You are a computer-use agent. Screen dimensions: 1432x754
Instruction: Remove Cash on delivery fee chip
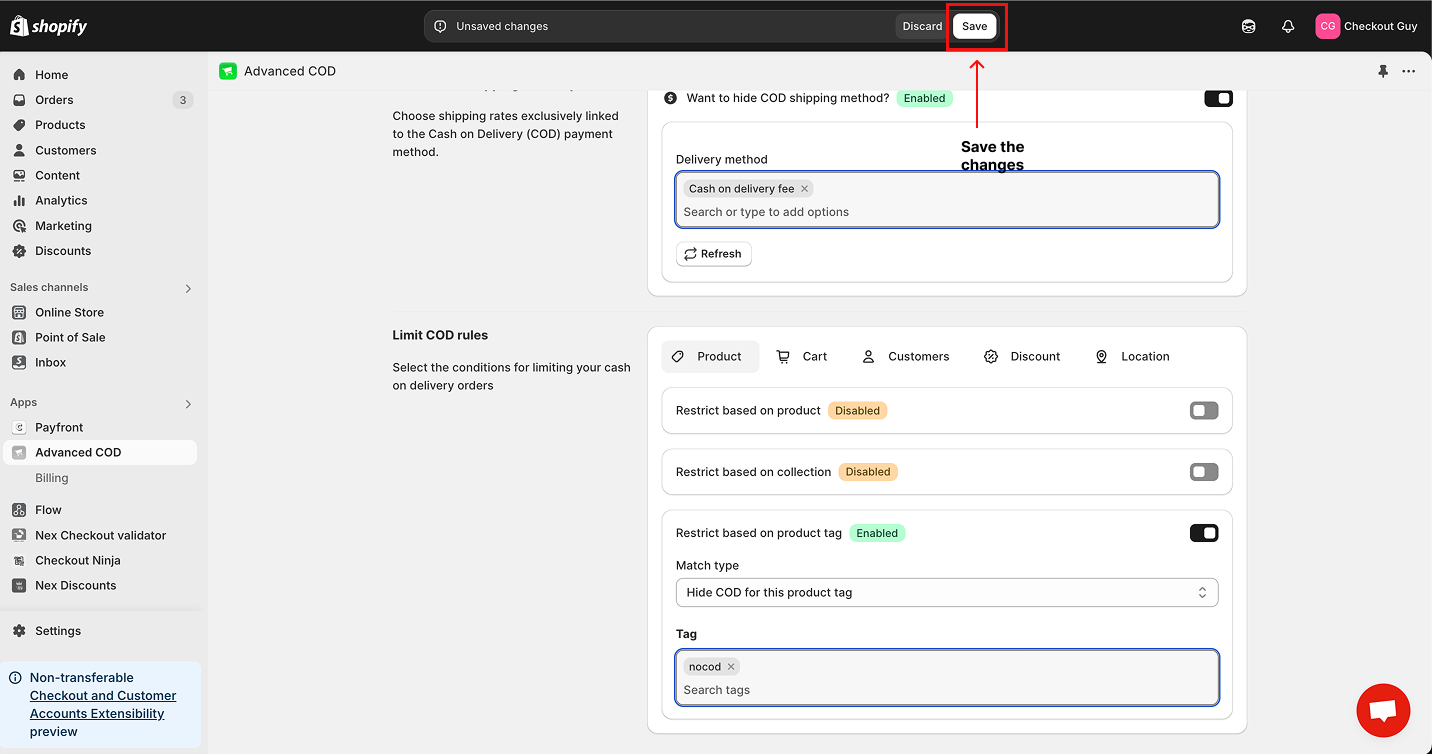[804, 189]
